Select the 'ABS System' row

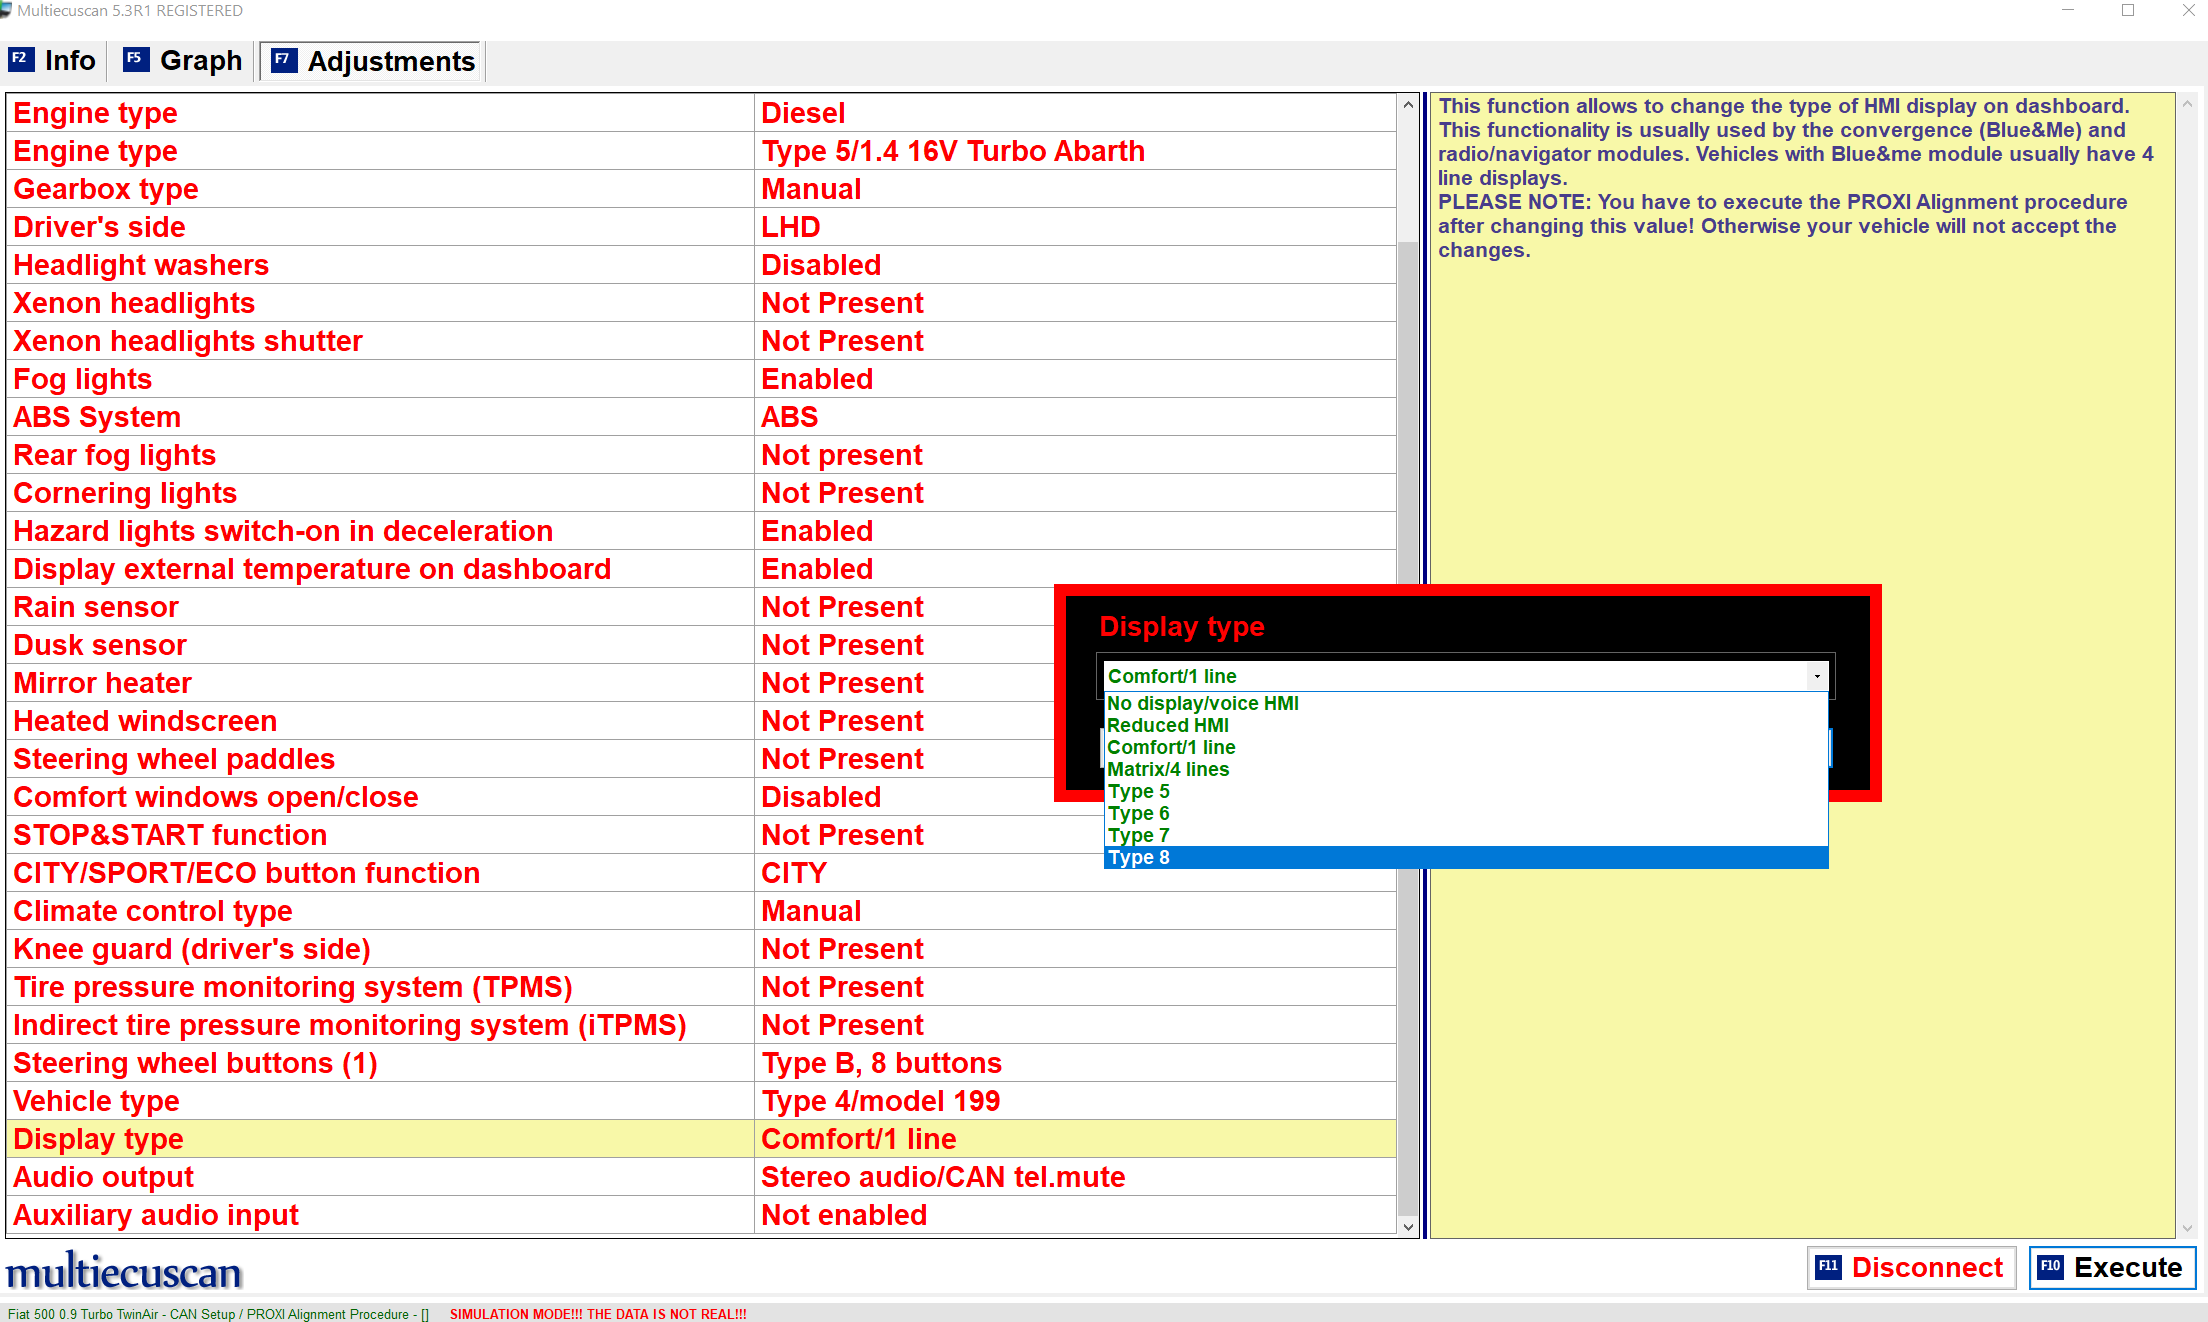701,417
